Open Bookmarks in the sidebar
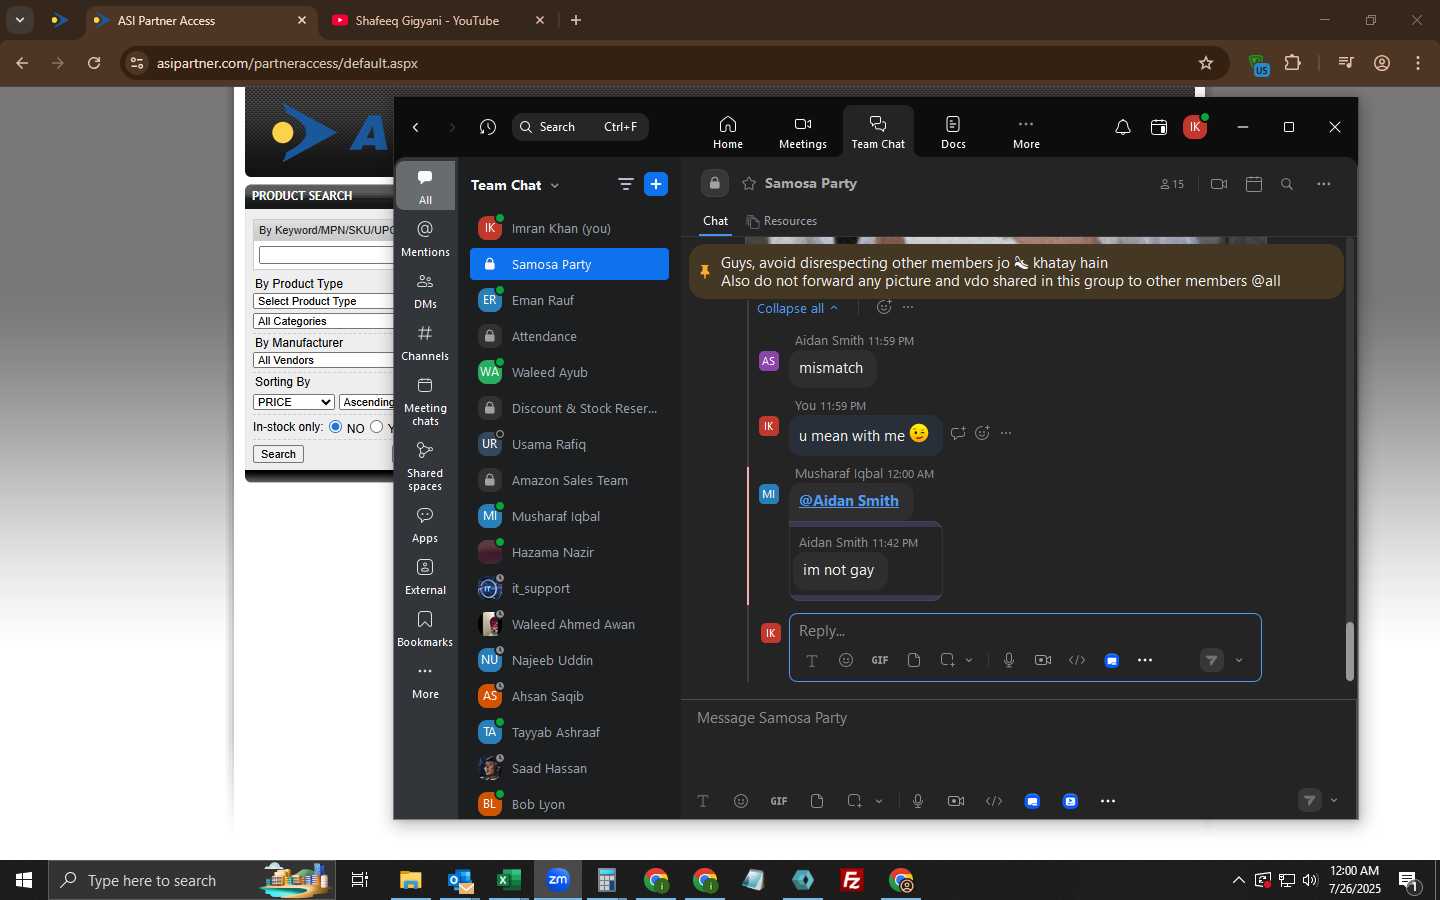Screen dimensions: 1440x900 coord(425,628)
